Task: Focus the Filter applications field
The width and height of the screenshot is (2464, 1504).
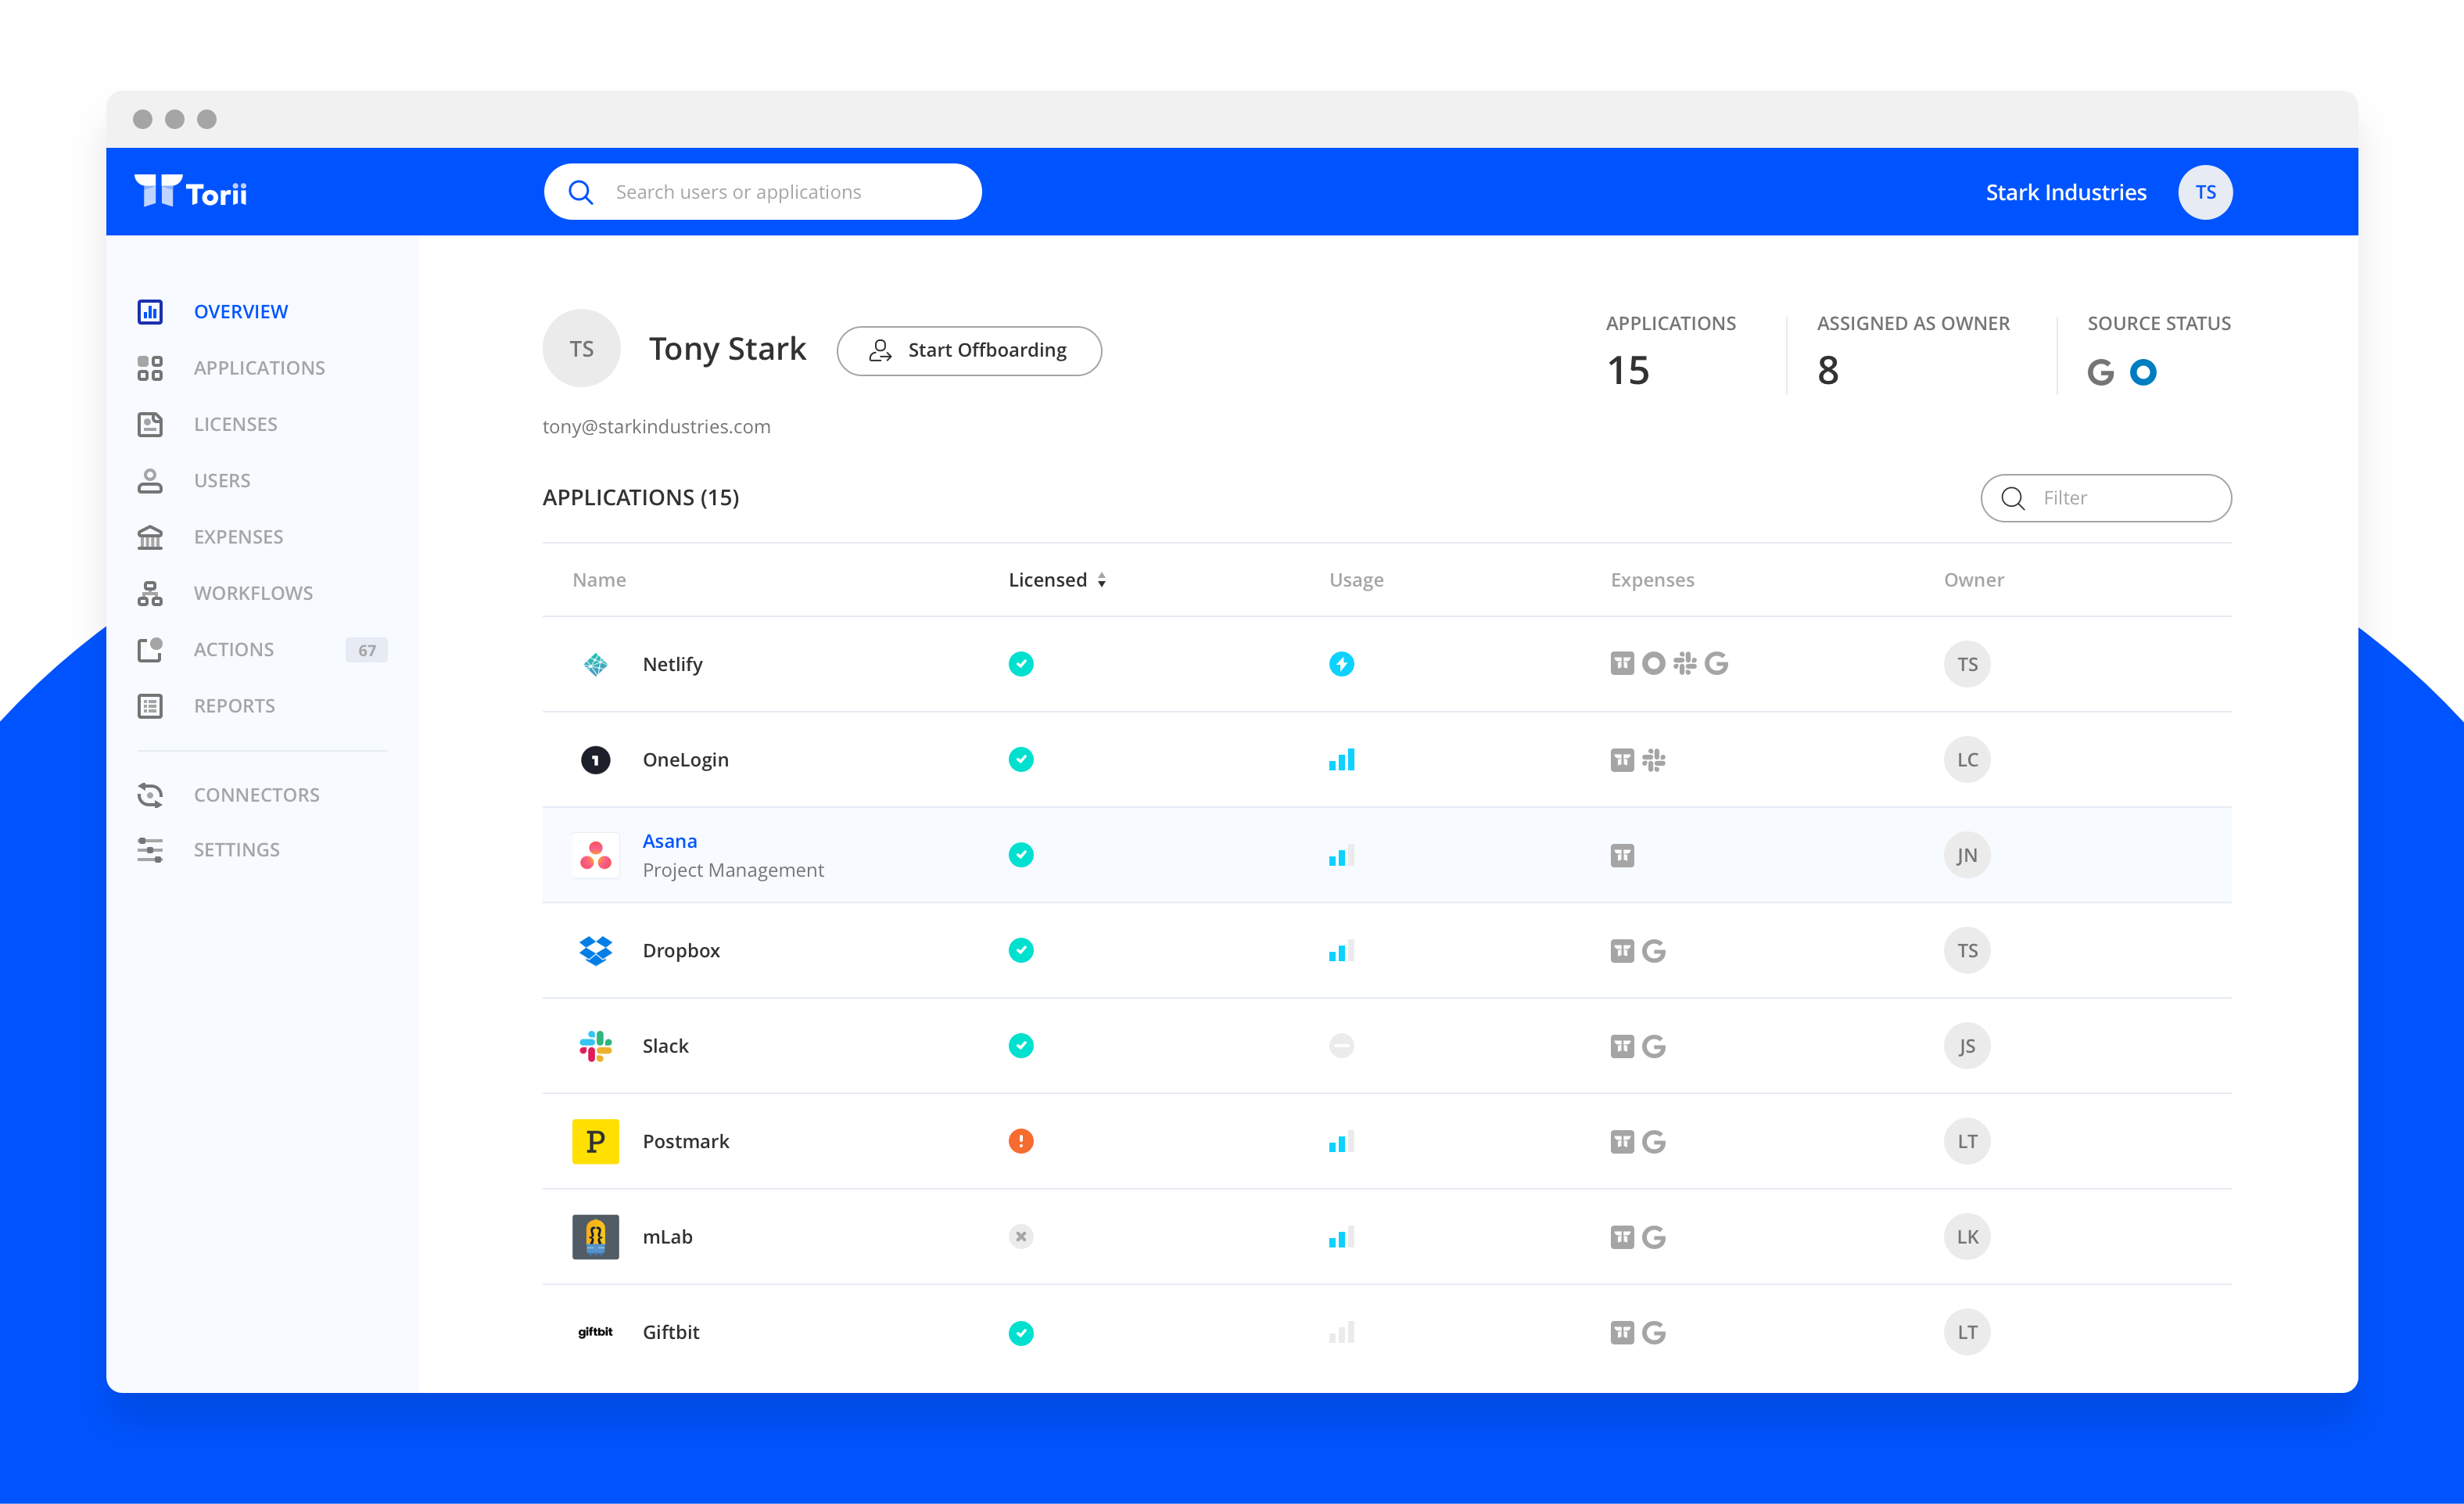Action: pyautogui.click(x=2120, y=498)
